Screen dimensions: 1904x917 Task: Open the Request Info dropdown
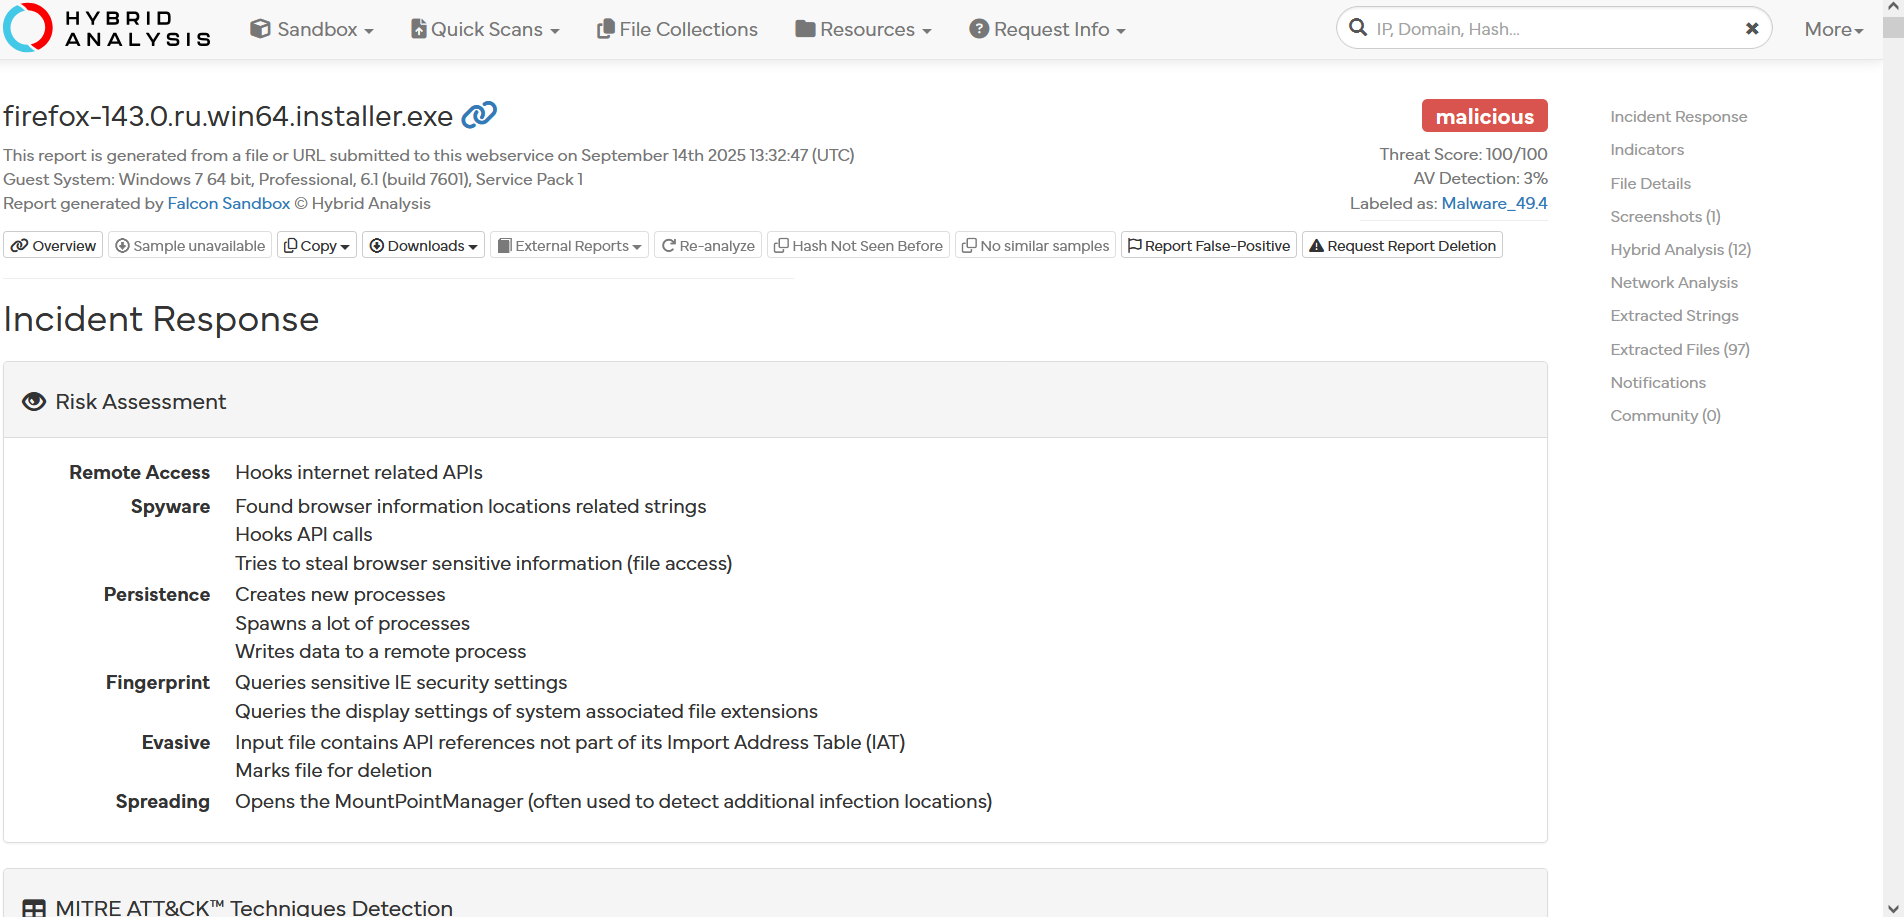click(x=1047, y=29)
